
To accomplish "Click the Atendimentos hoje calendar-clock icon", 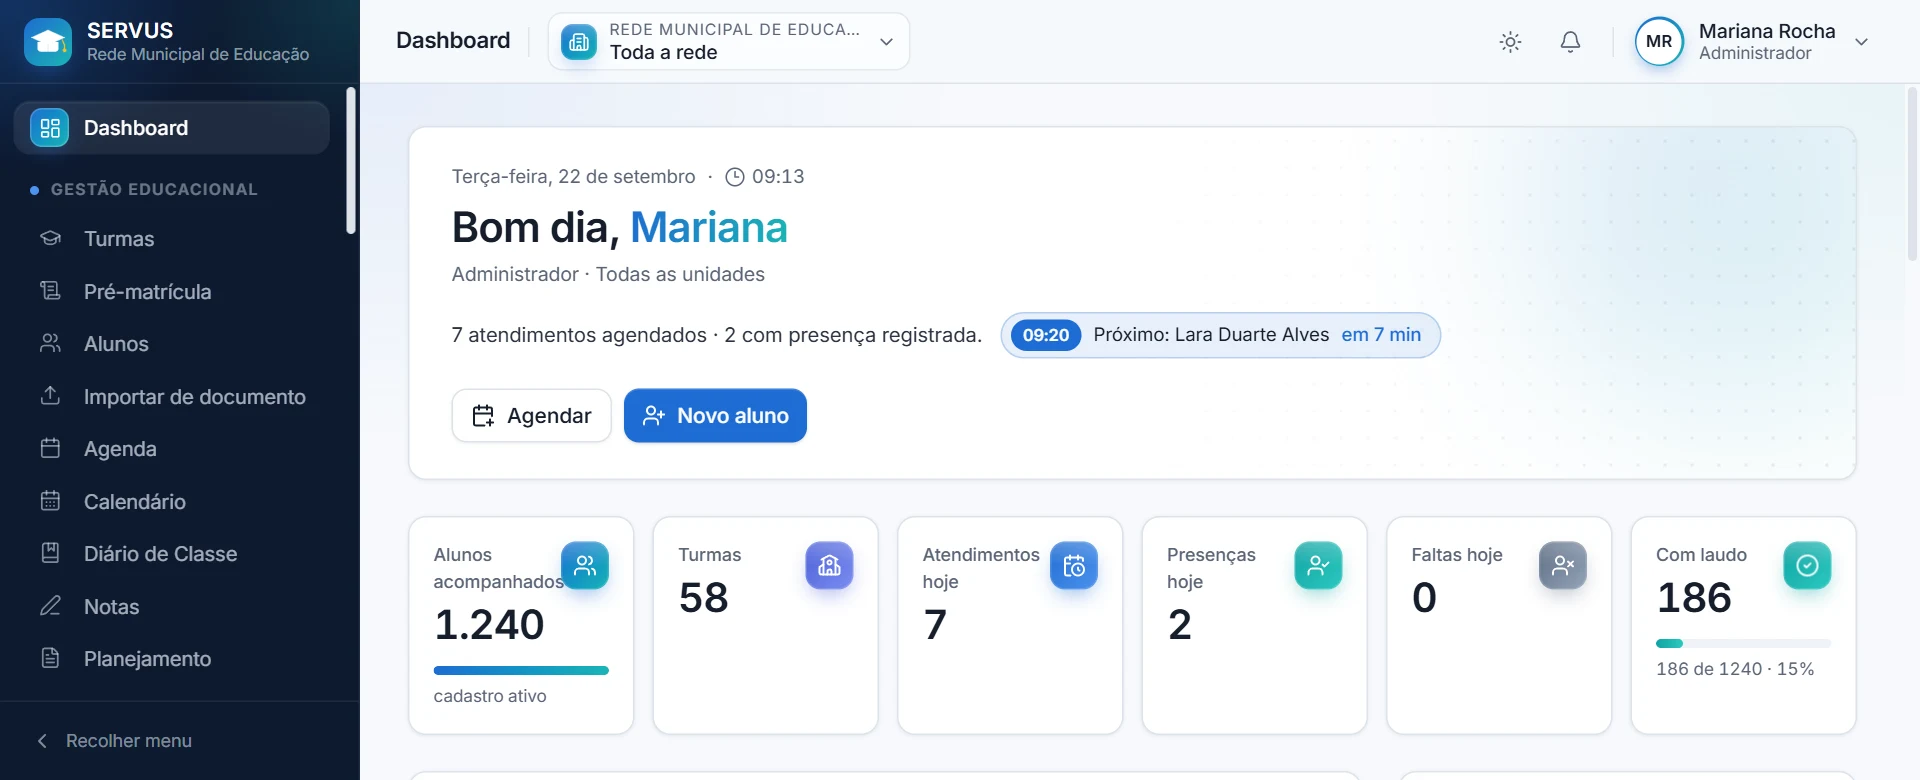I will pos(1074,566).
